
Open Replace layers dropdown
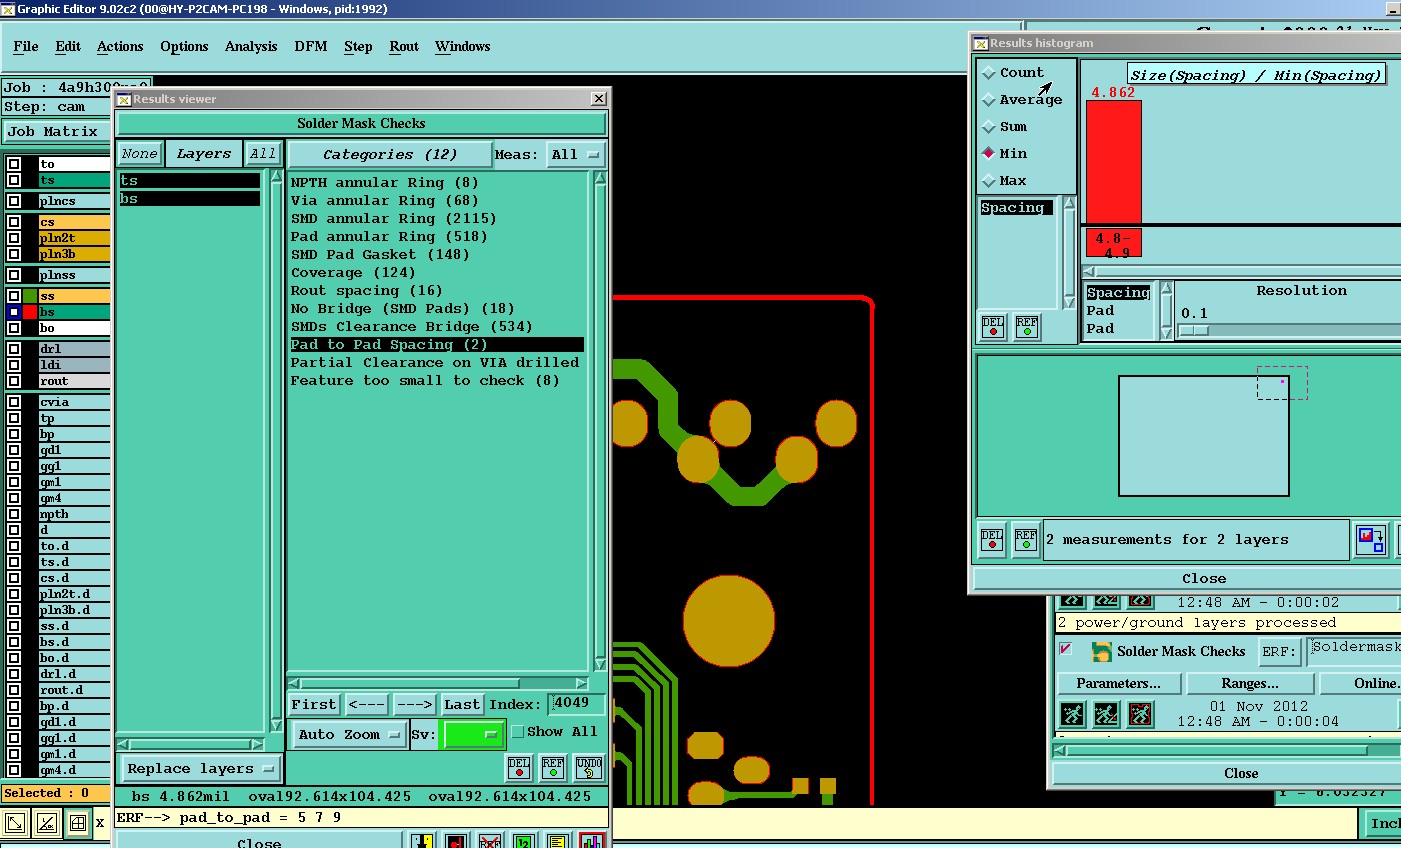click(200, 769)
